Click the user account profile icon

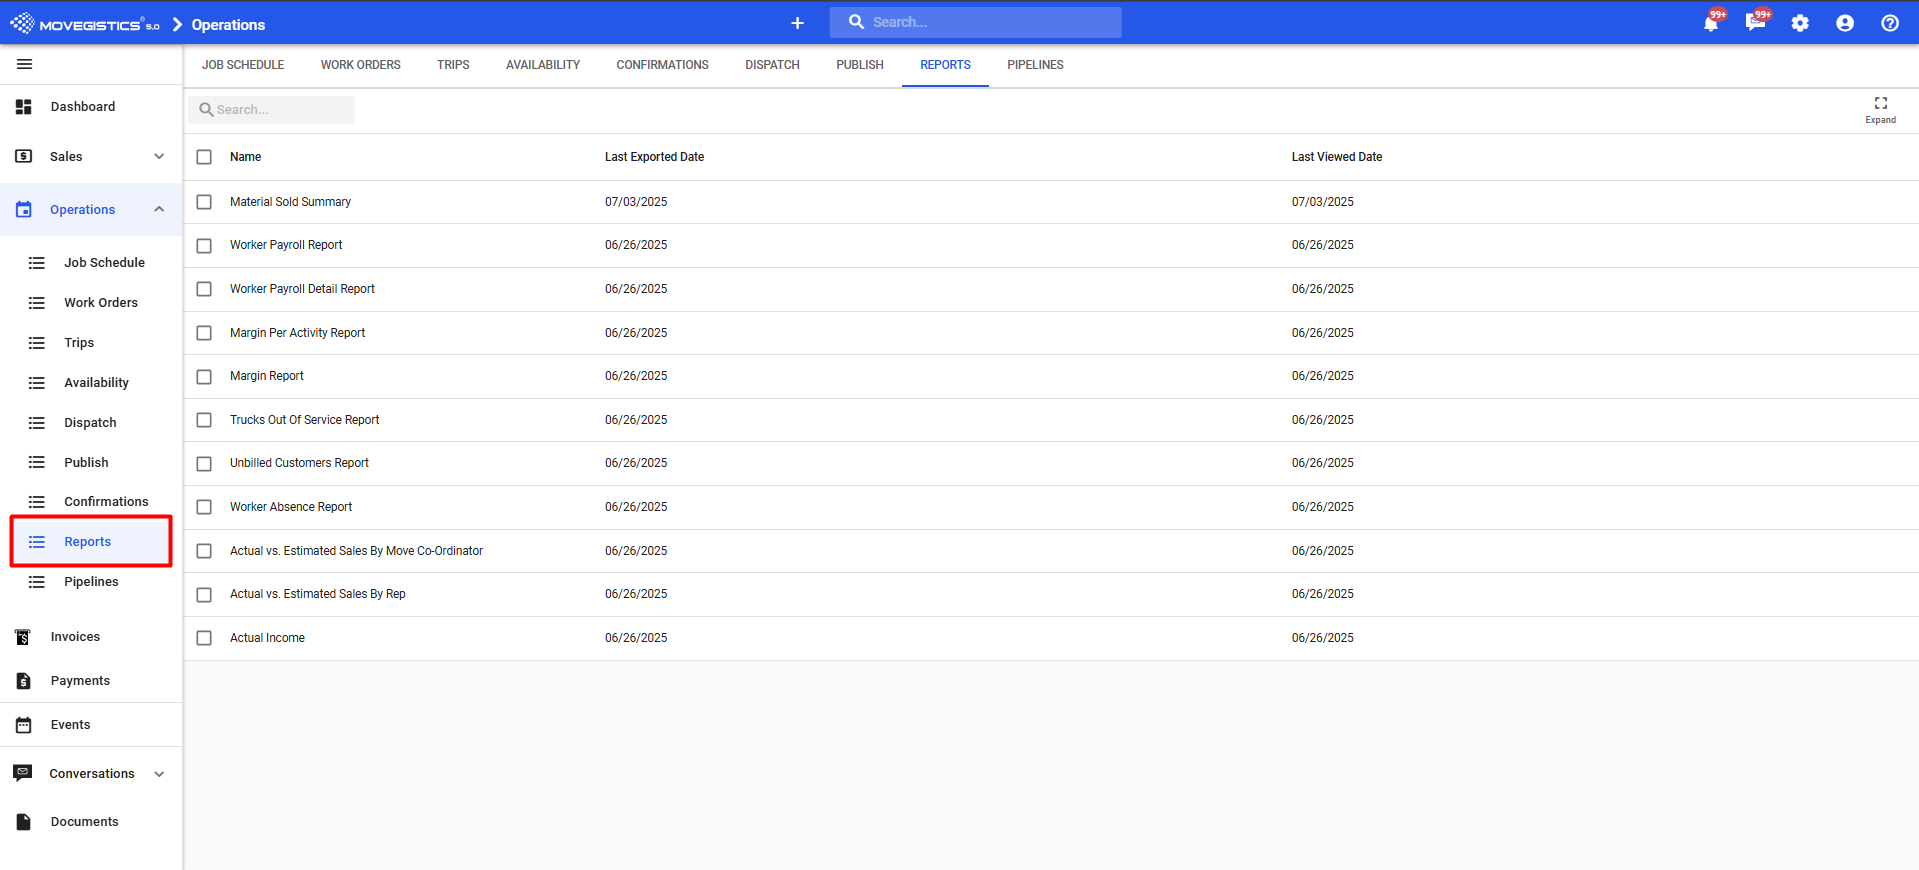[x=1845, y=23]
